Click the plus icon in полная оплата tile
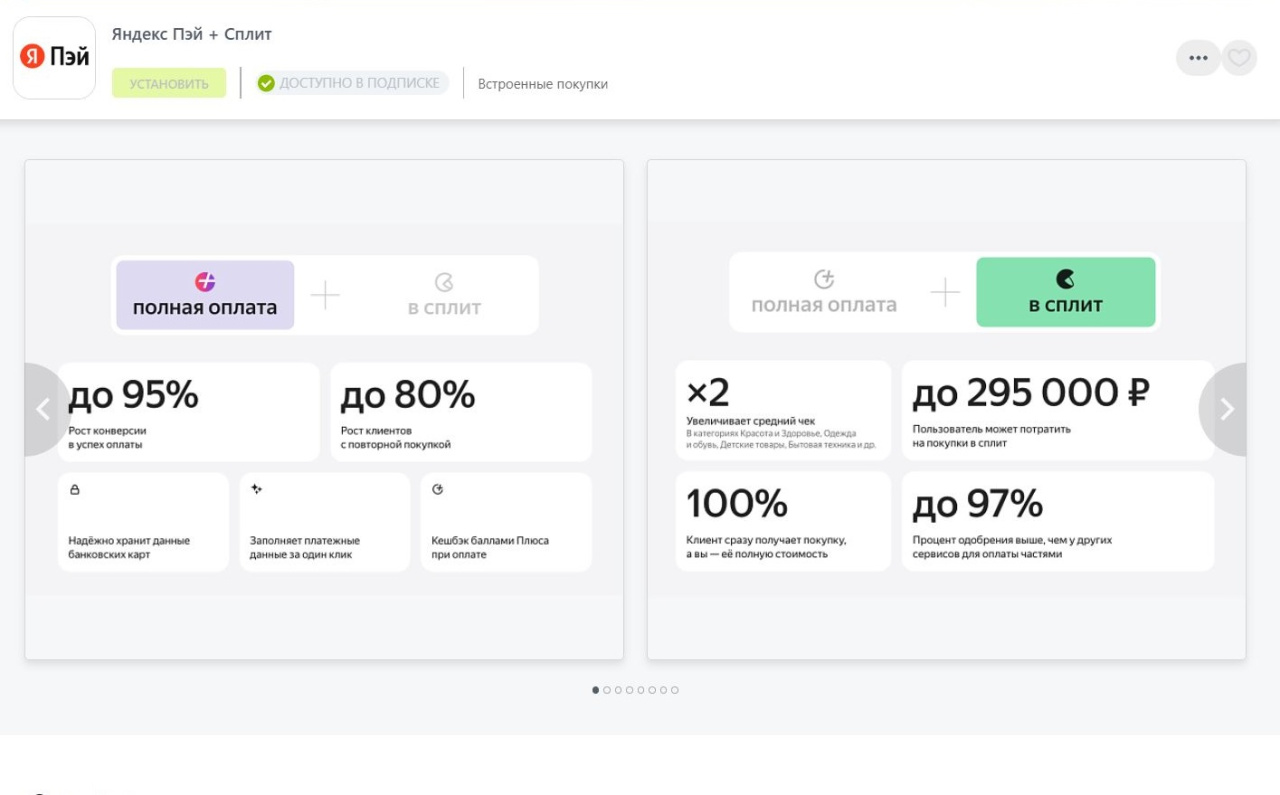 click(x=205, y=282)
